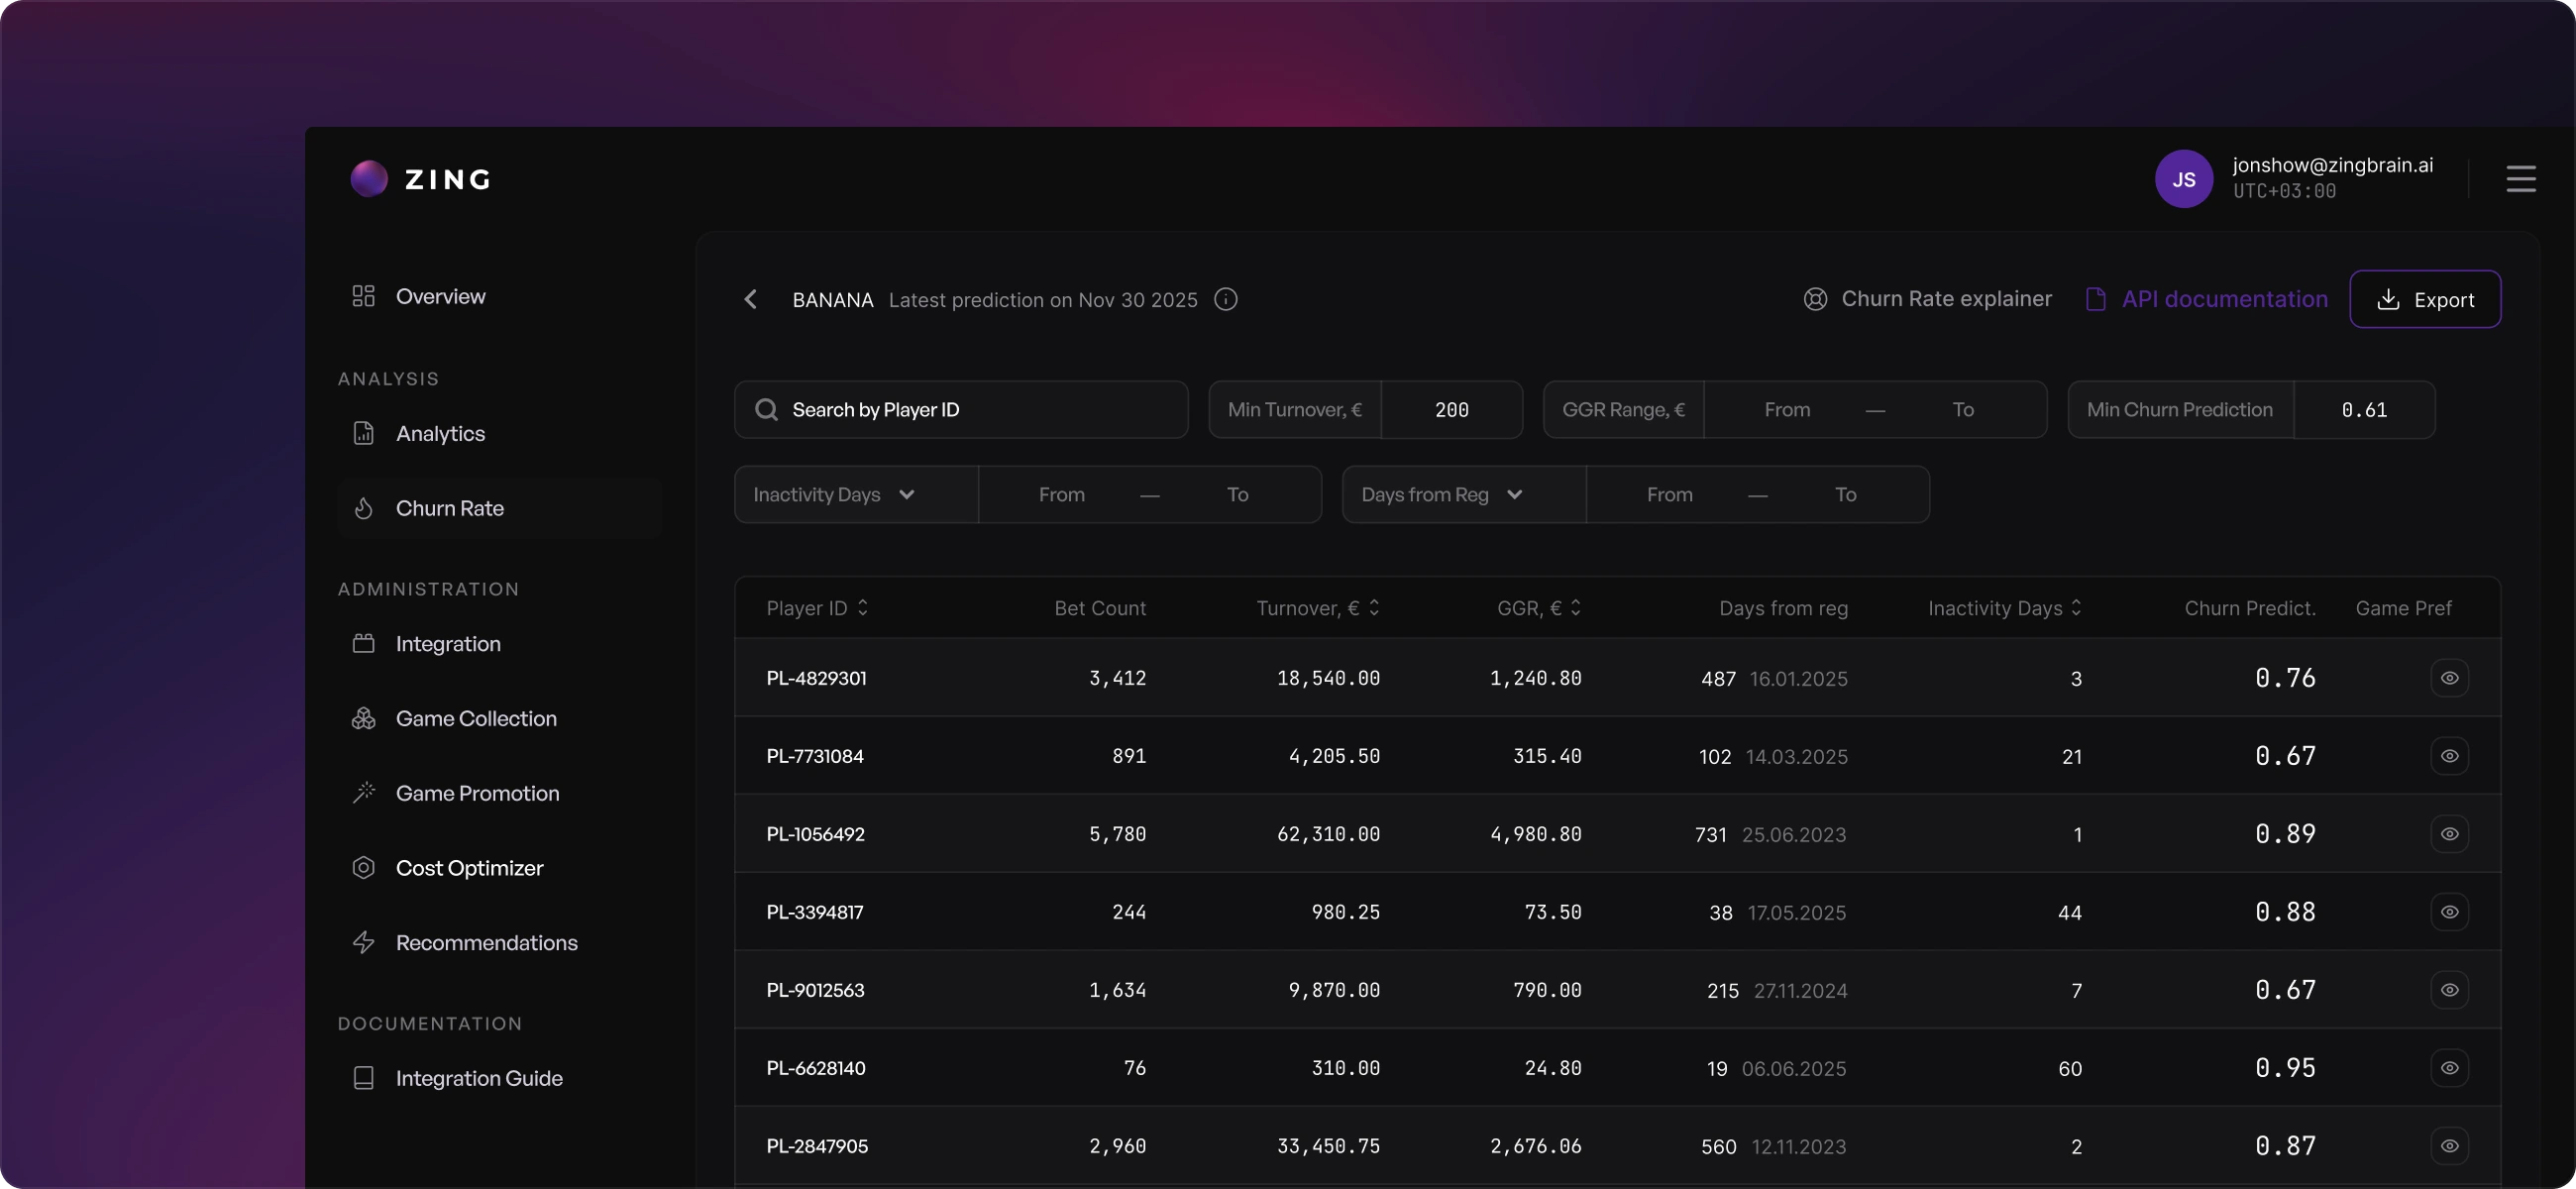Toggle eye icon for player PL-1056492
Image resolution: width=2576 pixels, height=1189 pixels.
click(x=2449, y=834)
